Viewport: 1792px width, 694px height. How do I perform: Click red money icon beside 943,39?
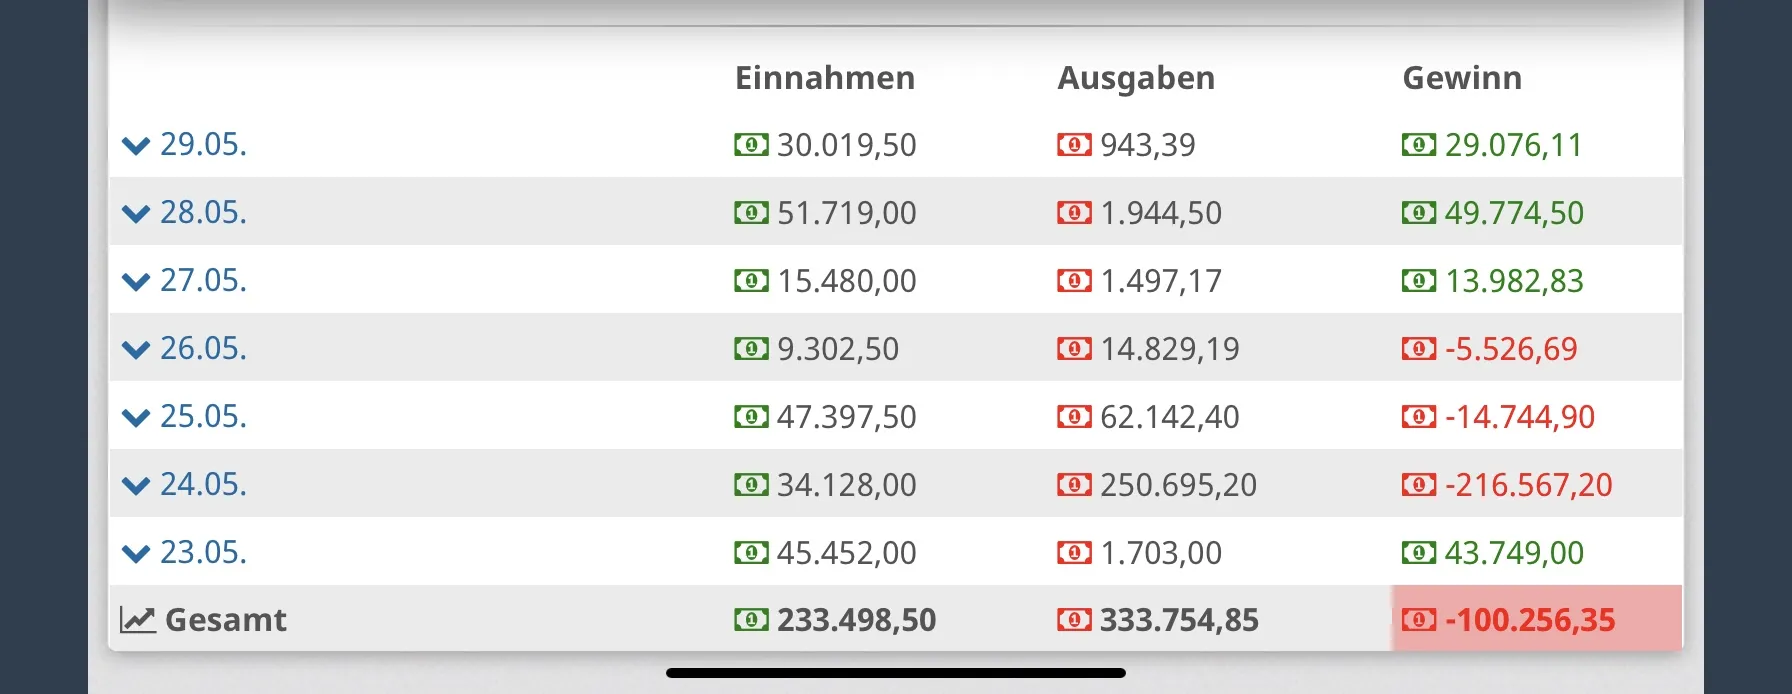pyautogui.click(x=1074, y=145)
